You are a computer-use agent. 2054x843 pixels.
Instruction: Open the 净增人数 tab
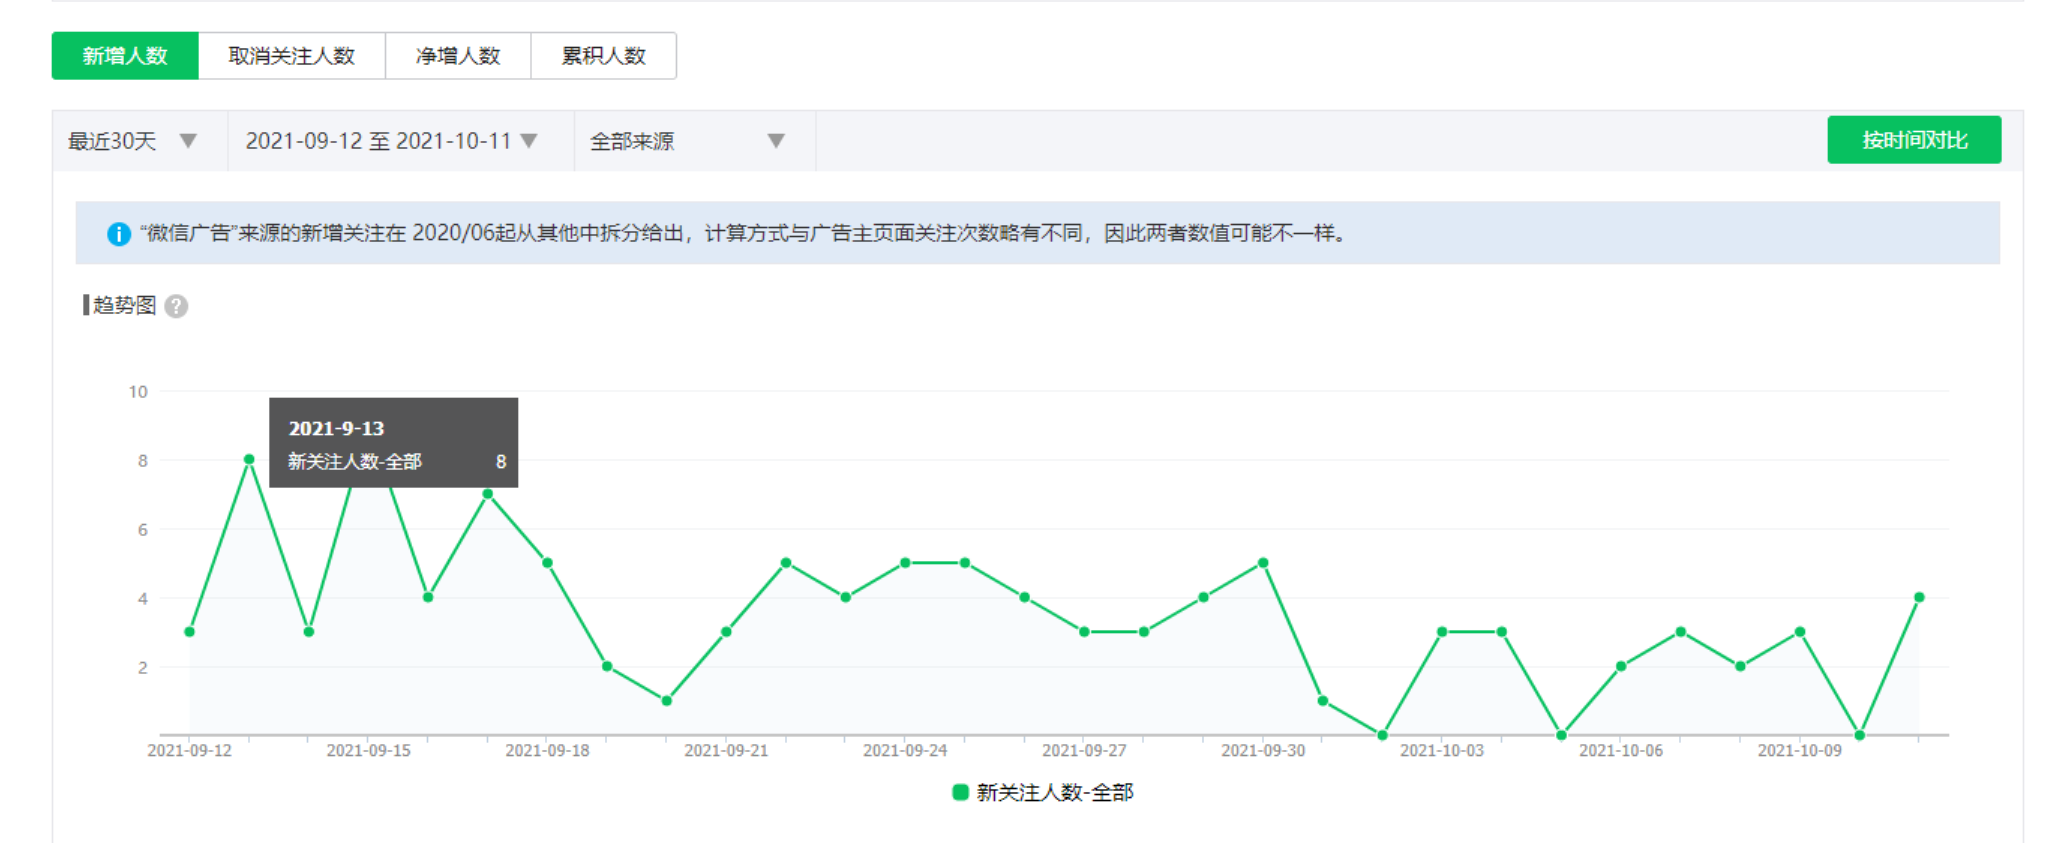458,56
